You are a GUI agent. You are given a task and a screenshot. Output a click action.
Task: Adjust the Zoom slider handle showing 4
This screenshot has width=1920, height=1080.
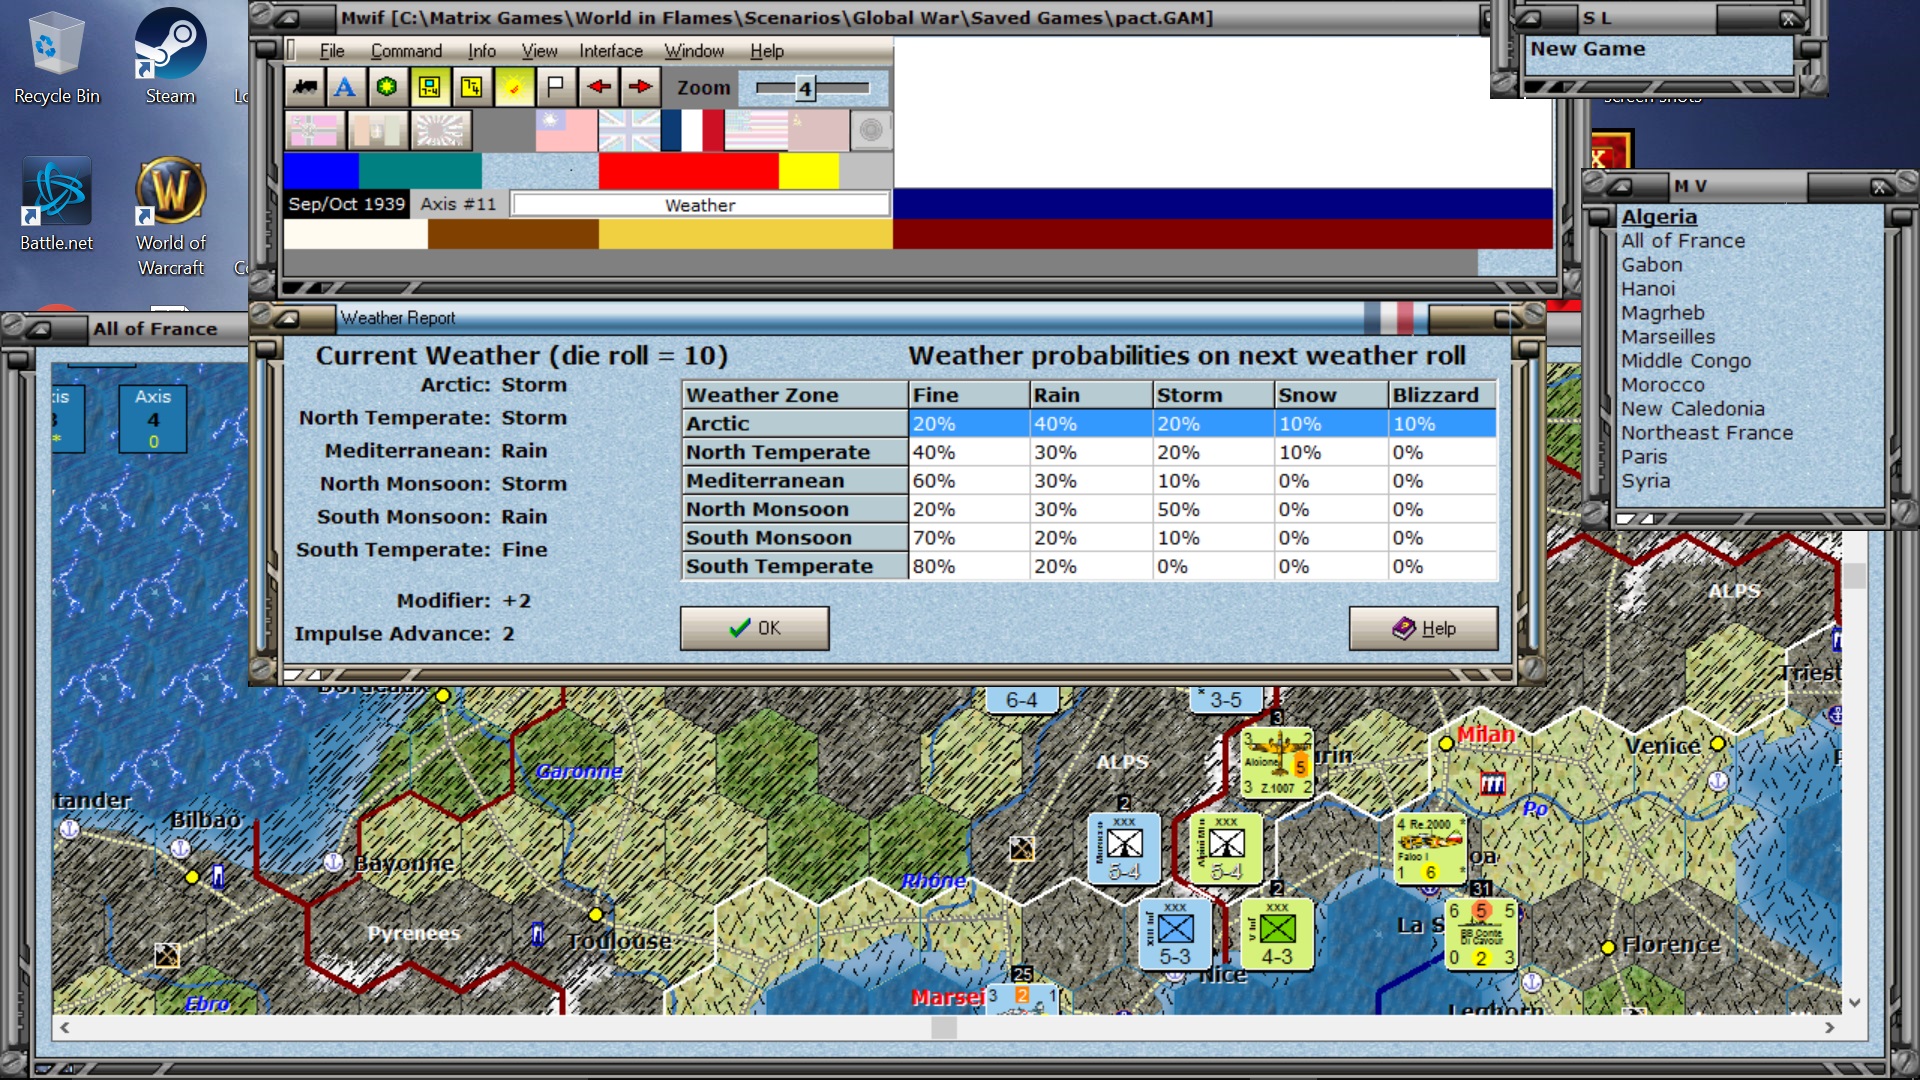(x=804, y=89)
